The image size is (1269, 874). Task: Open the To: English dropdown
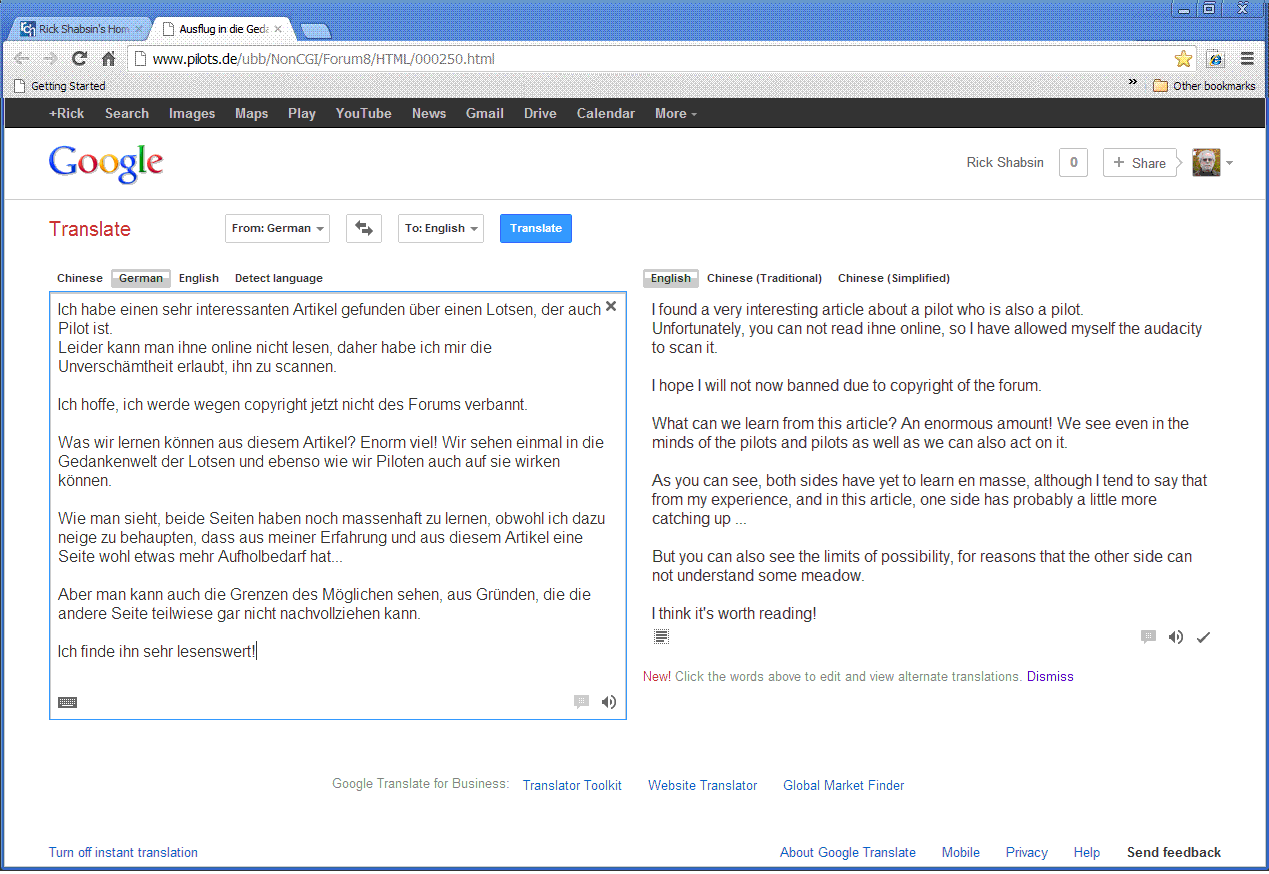click(x=441, y=229)
